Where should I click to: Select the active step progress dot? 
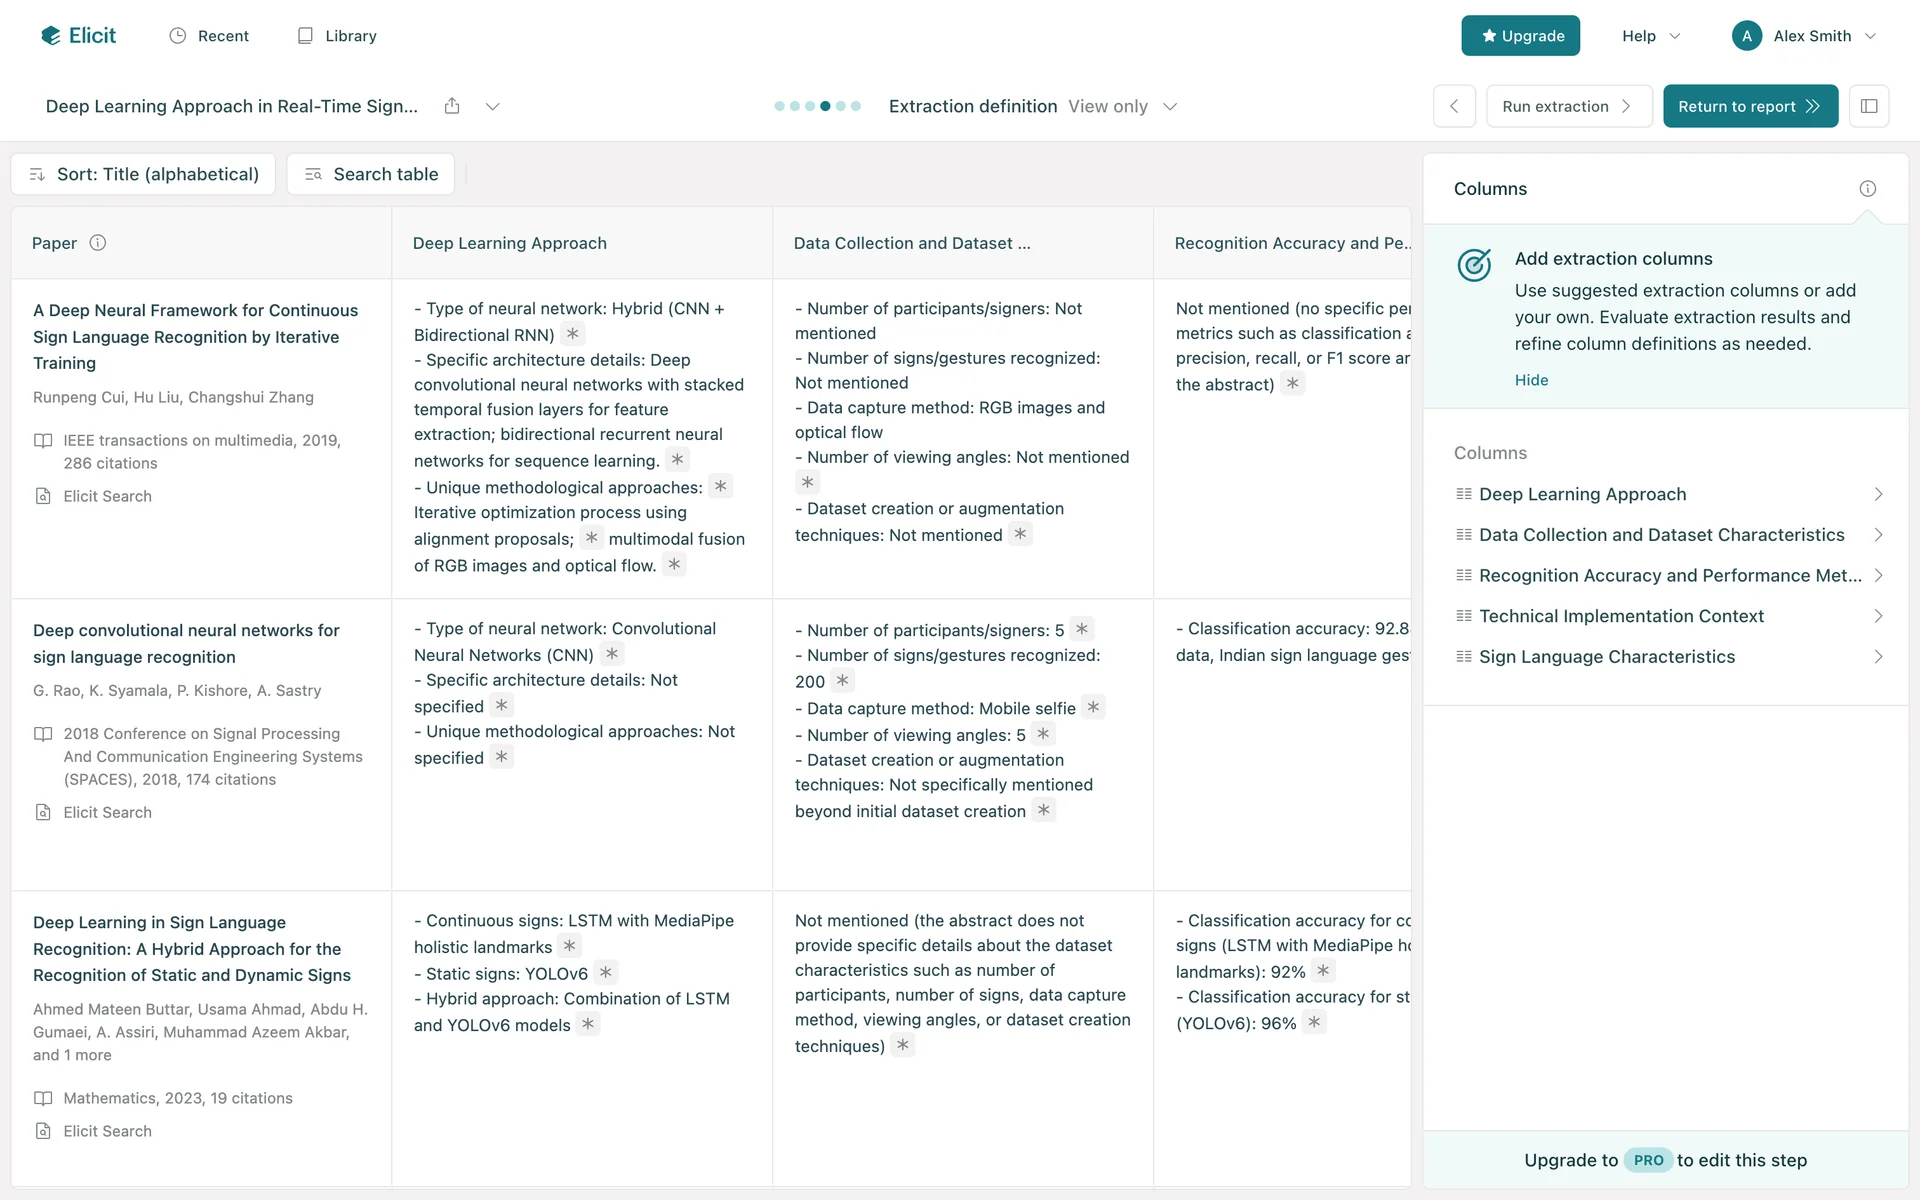tap(825, 106)
